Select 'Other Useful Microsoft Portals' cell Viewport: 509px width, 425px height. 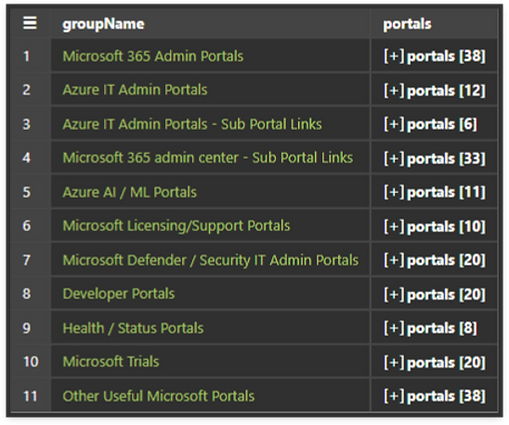(x=210, y=396)
